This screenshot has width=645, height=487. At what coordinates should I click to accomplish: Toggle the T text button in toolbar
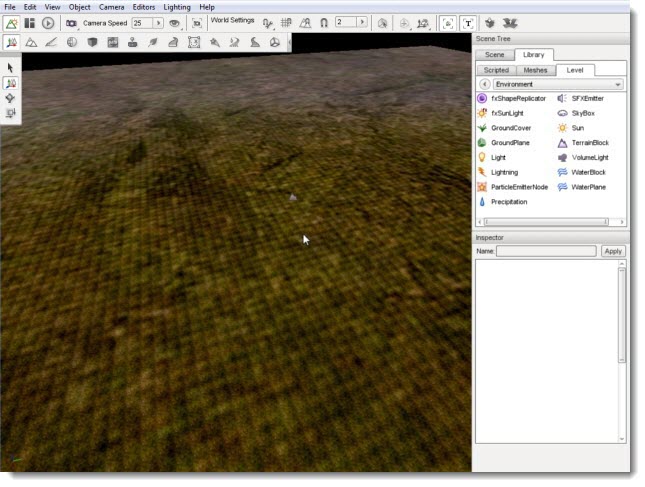[x=468, y=22]
